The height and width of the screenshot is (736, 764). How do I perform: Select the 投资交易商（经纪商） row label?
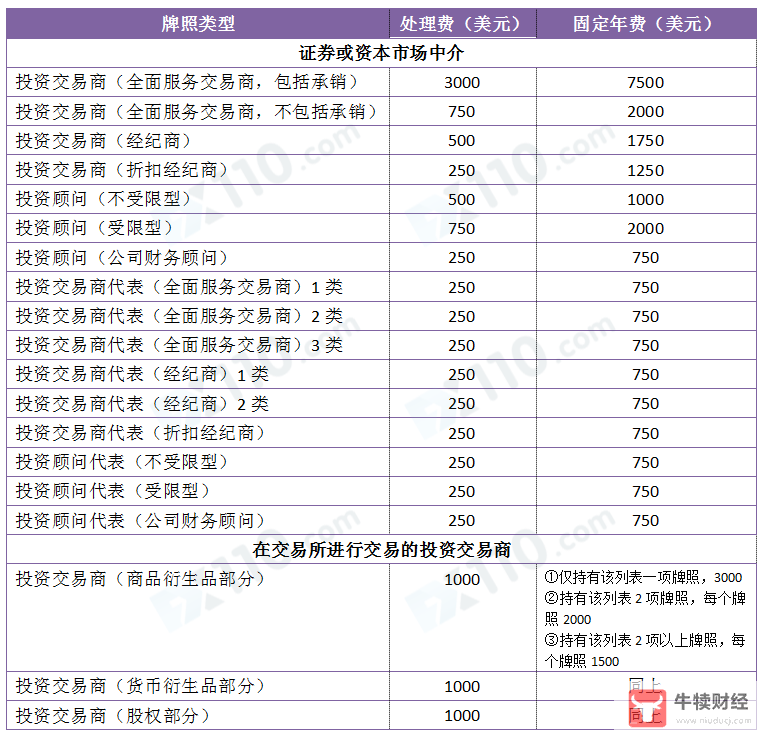click(x=106, y=141)
